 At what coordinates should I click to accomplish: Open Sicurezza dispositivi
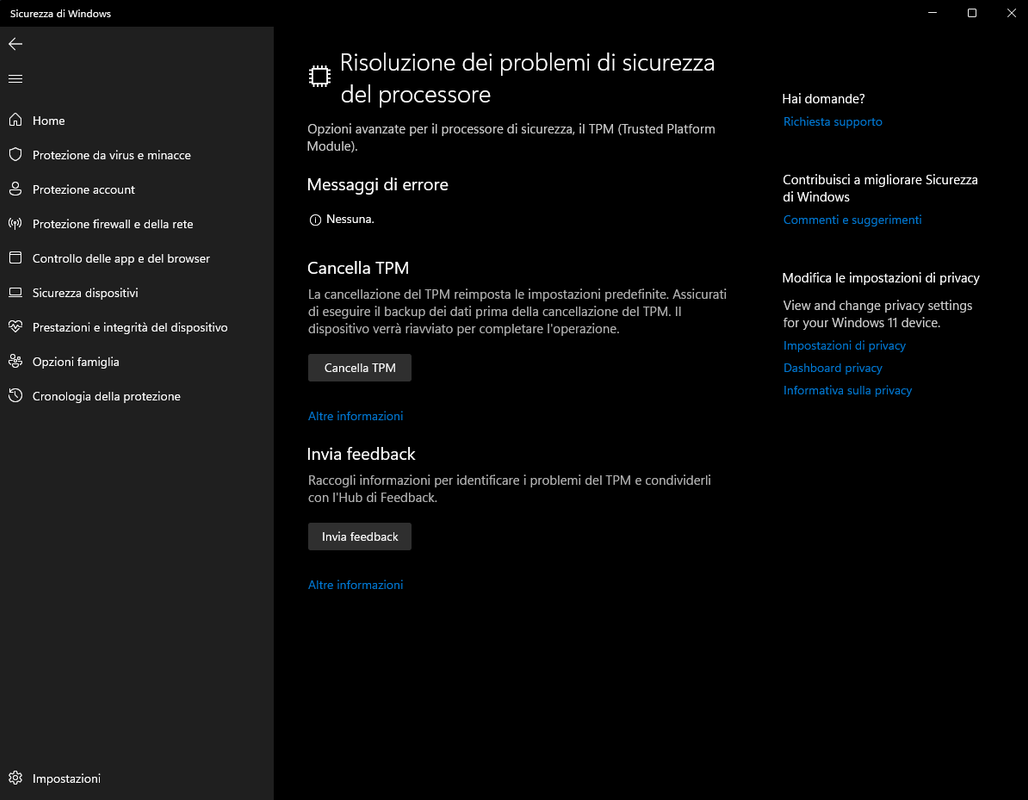pyautogui.click(x=136, y=292)
